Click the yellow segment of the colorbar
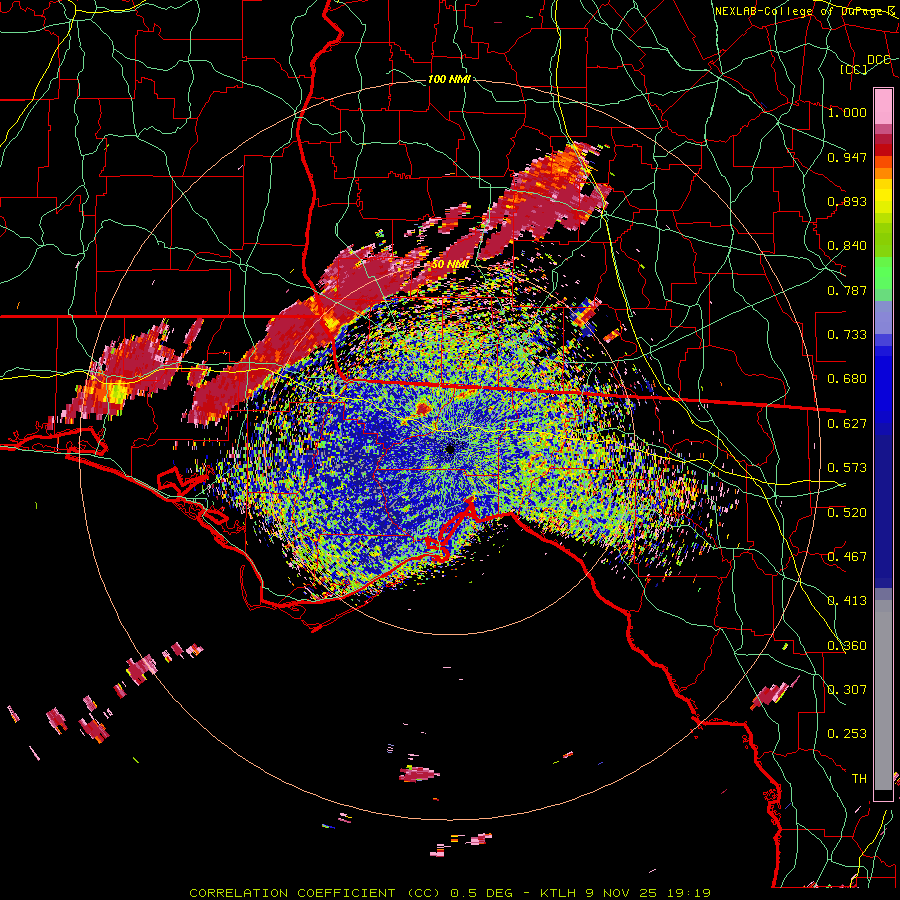The image size is (900, 900). pyautogui.click(x=883, y=196)
